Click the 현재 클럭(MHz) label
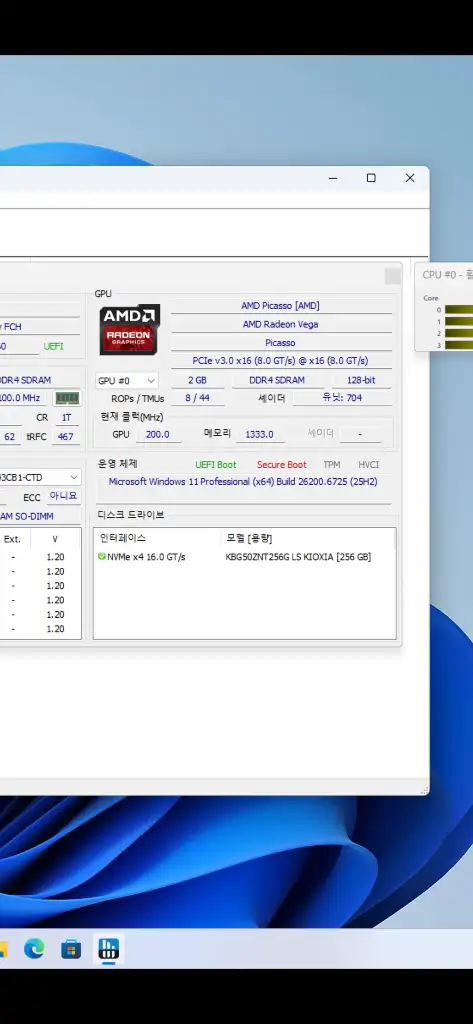The height and width of the screenshot is (1024, 473). point(131,417)
